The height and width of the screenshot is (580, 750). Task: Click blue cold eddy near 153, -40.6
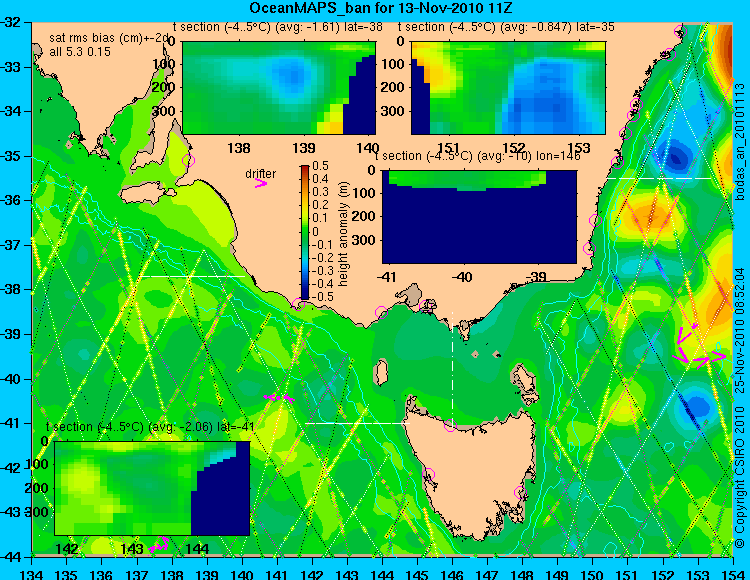click(x=695, y=406)
